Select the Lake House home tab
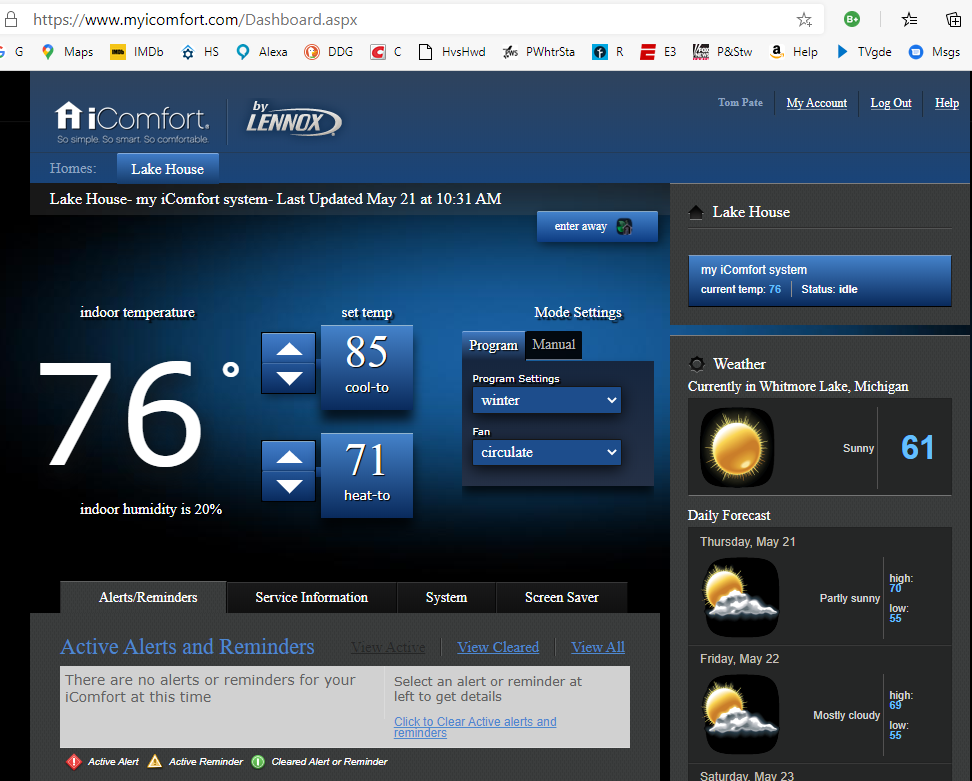 167,169
